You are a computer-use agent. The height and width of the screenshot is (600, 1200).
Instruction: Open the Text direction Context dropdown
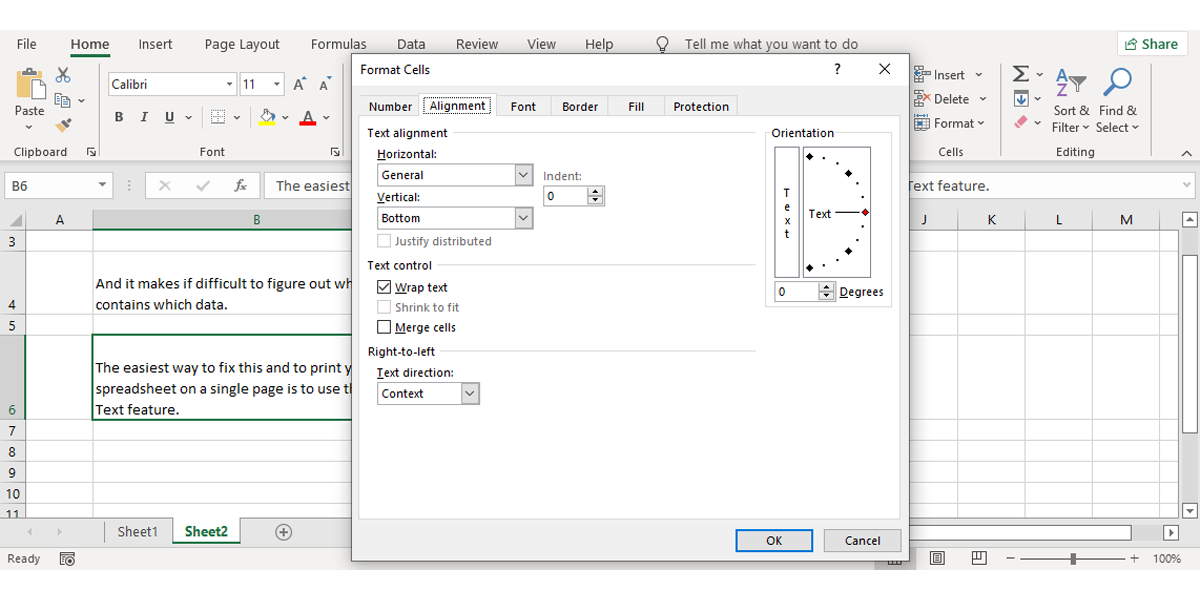[470, 394]
